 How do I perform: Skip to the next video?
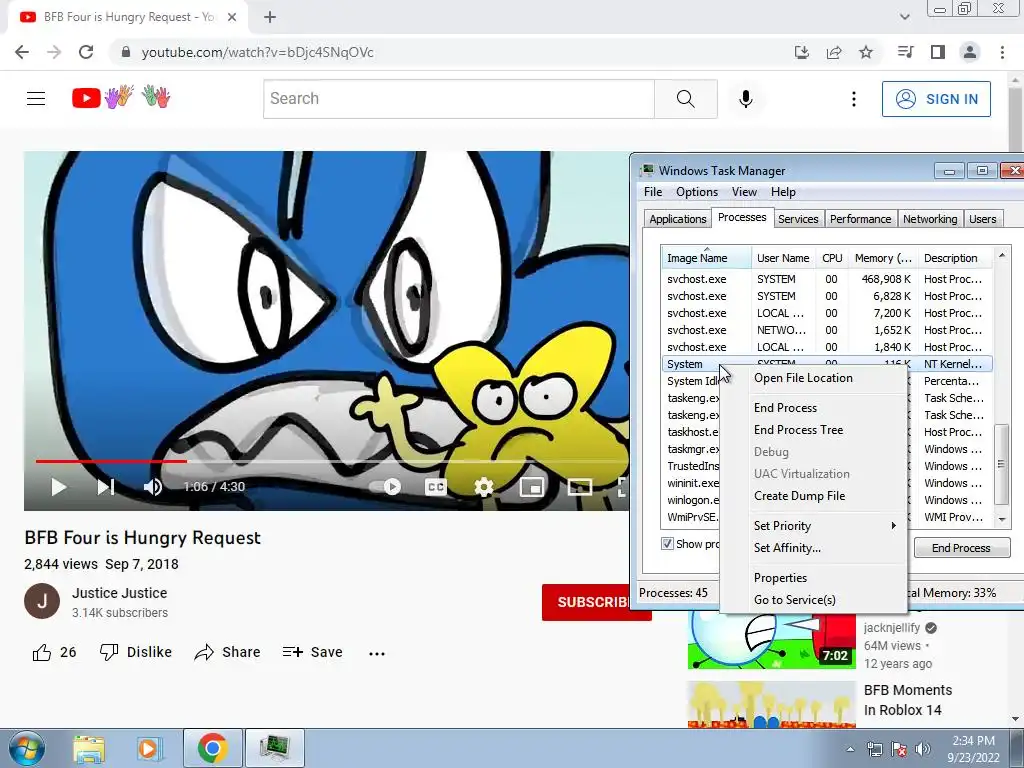(x=106, y=487)
